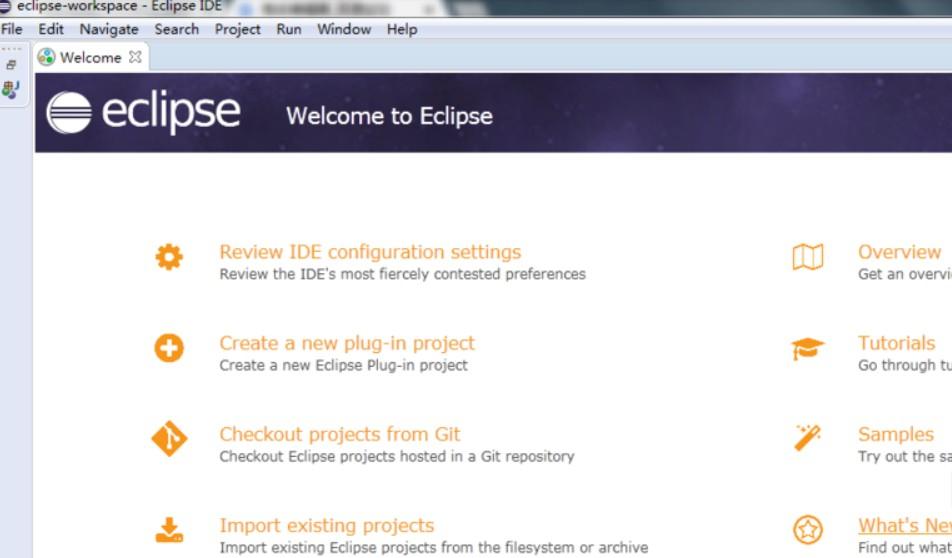
Task: Open the Overview link
Action: pos(899,252)
